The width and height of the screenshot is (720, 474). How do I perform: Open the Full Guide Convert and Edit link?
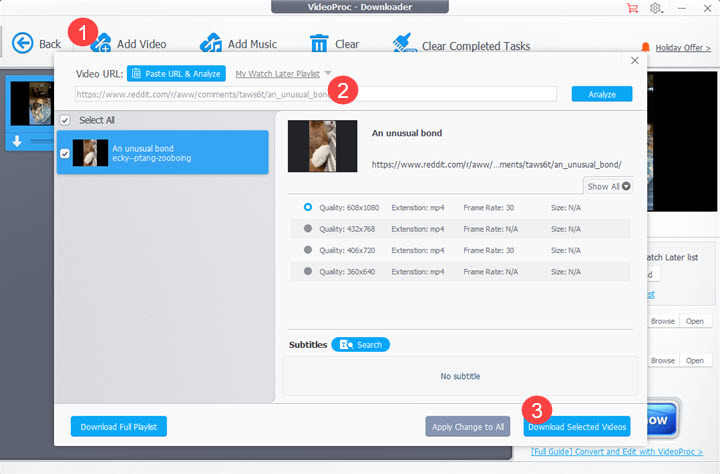[617, 451]
